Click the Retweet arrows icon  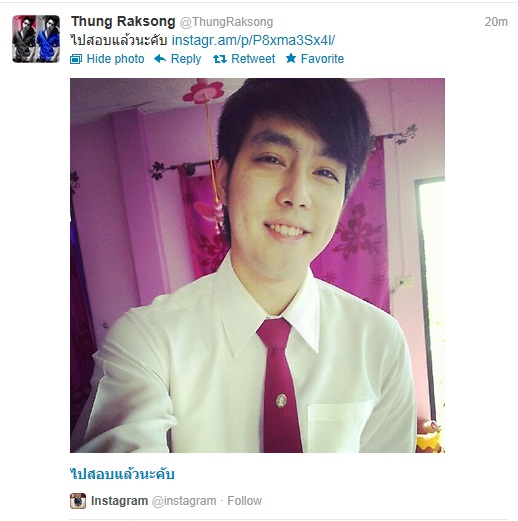pos(220,59)
